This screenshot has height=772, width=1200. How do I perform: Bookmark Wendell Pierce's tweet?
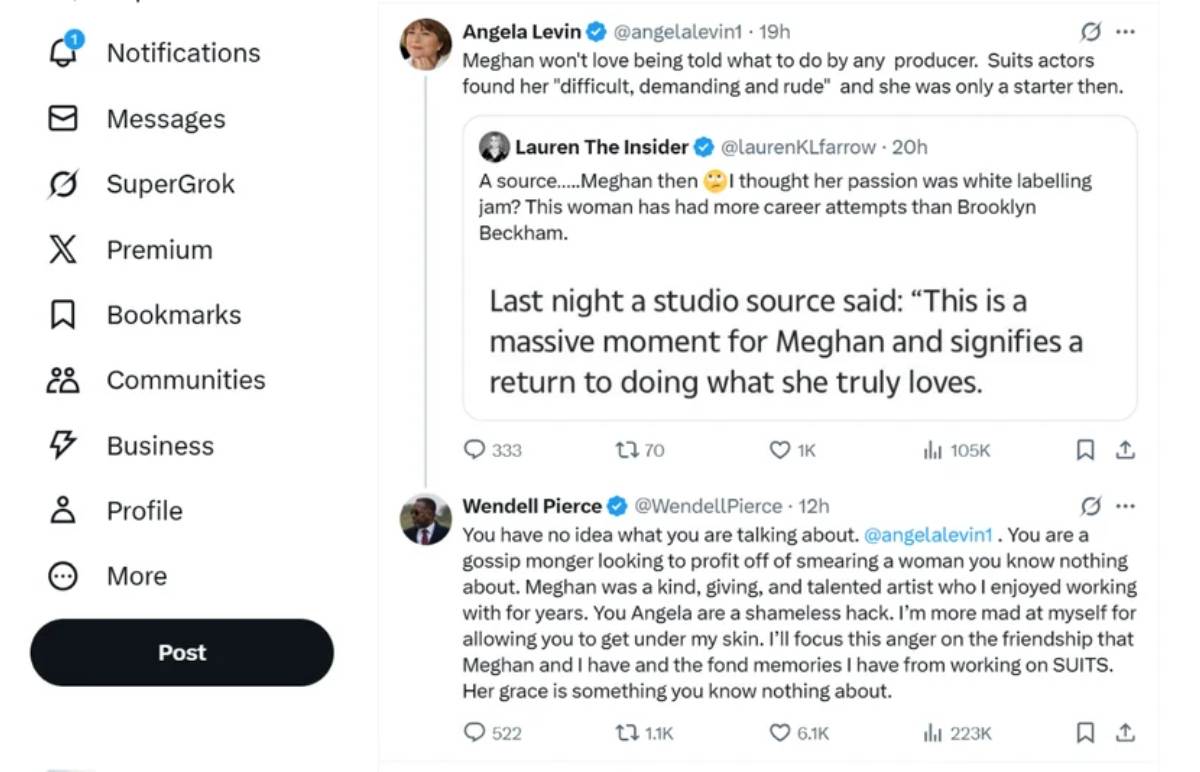(1085, 733)
